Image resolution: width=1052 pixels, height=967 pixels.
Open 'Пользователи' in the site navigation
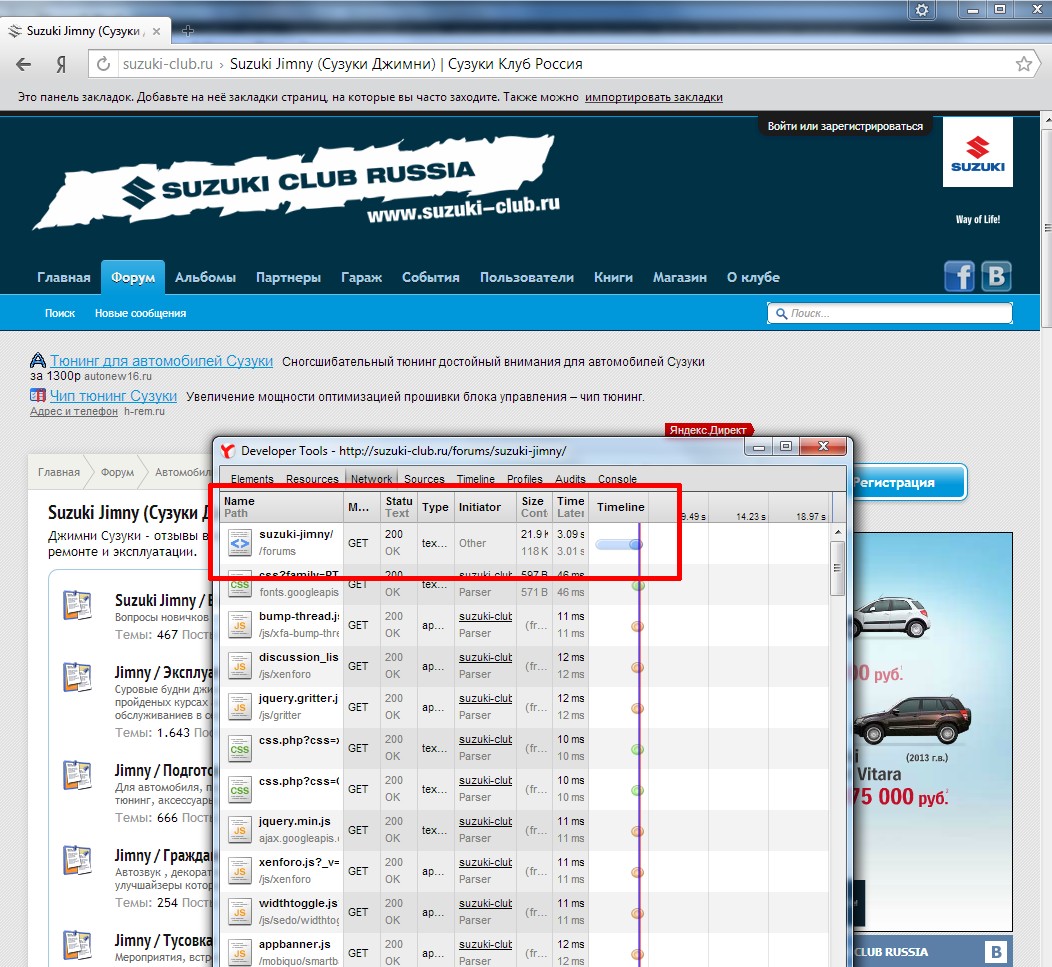(527, 277)
